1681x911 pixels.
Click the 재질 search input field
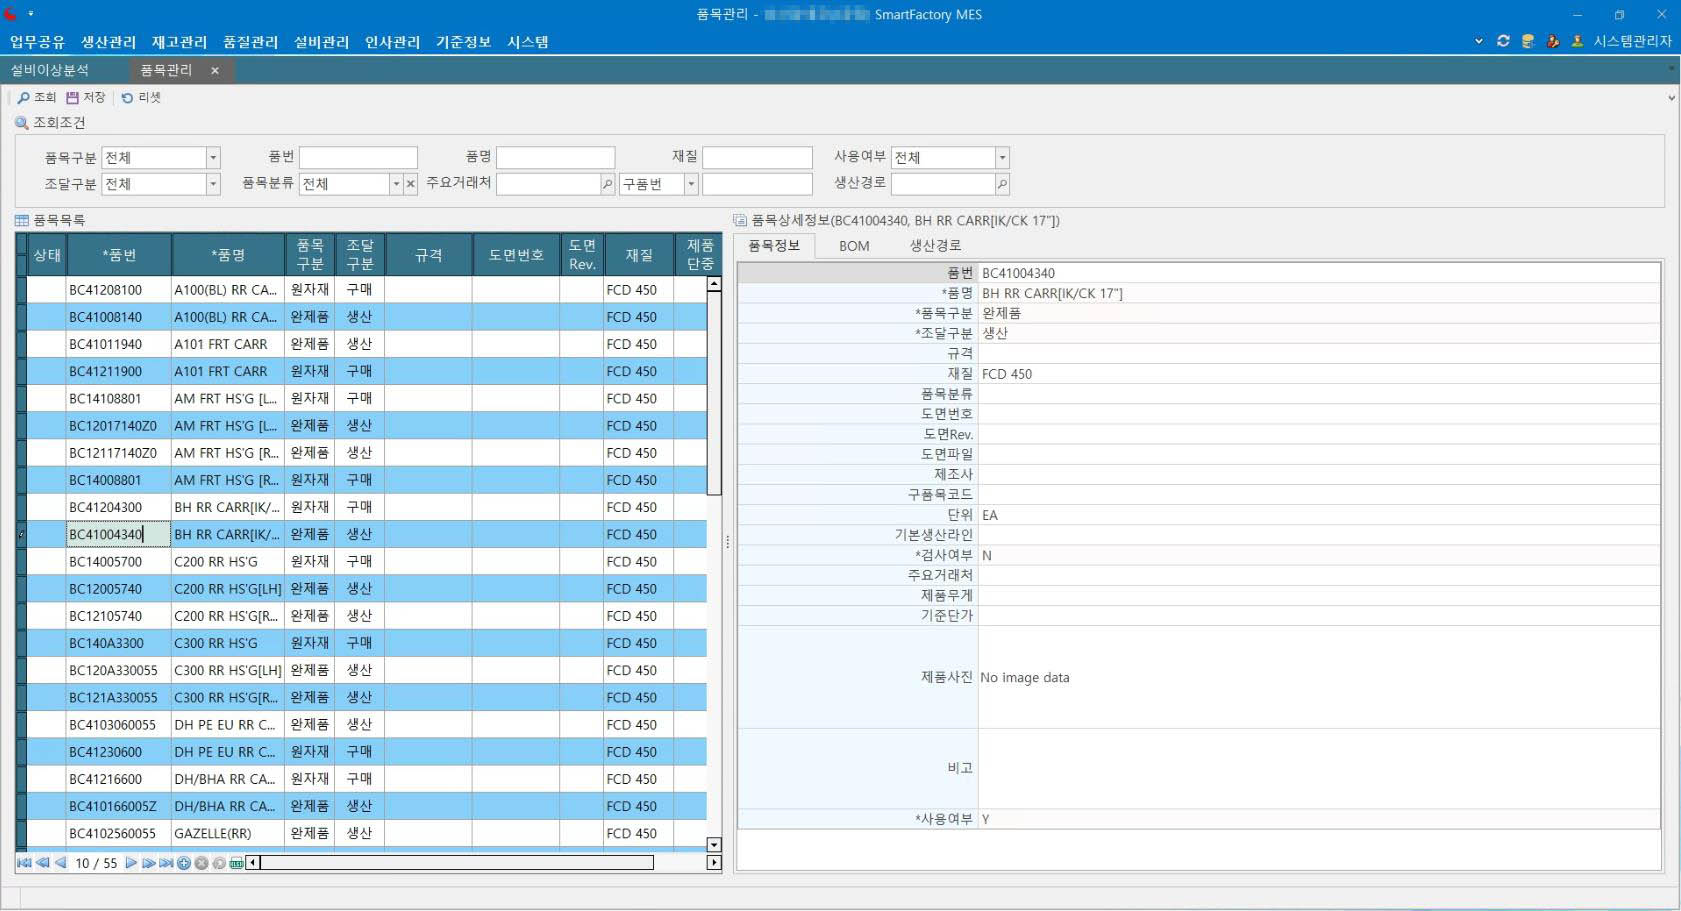point(757,158)
